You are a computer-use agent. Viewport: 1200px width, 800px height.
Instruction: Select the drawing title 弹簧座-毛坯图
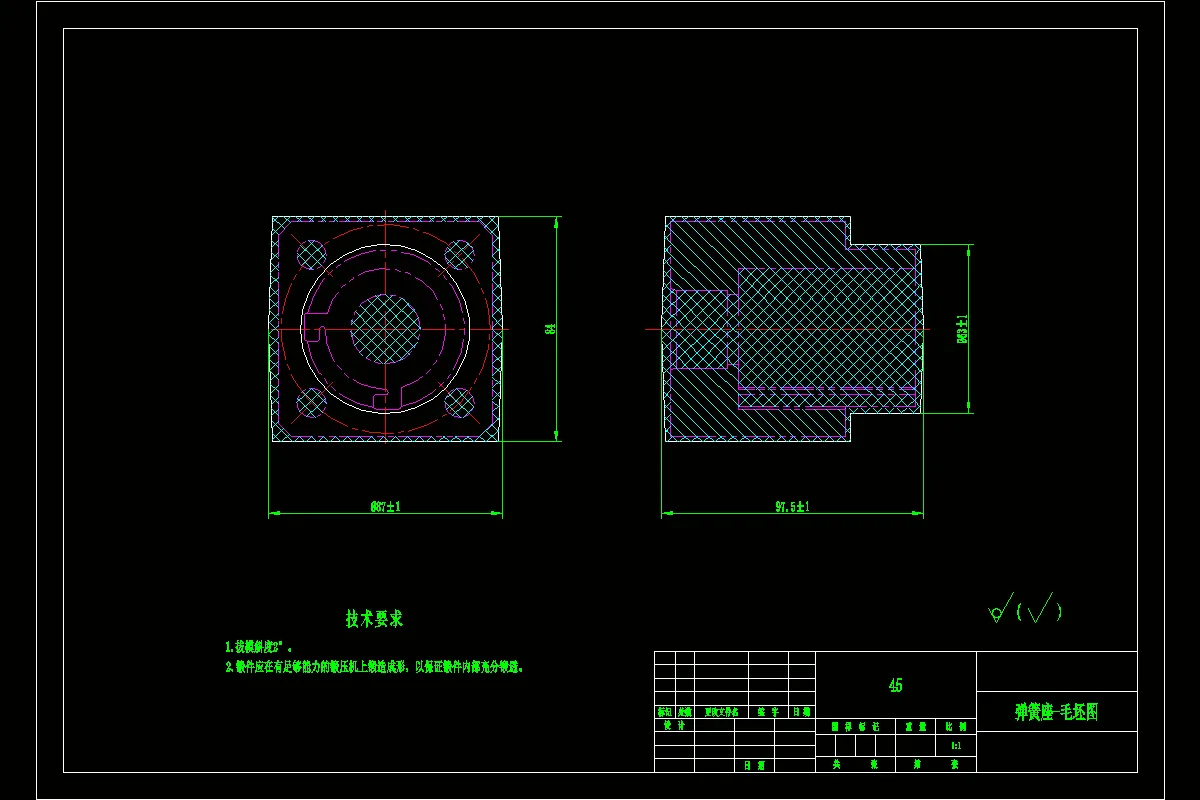pyautogui.click(x=1056, y=712)
